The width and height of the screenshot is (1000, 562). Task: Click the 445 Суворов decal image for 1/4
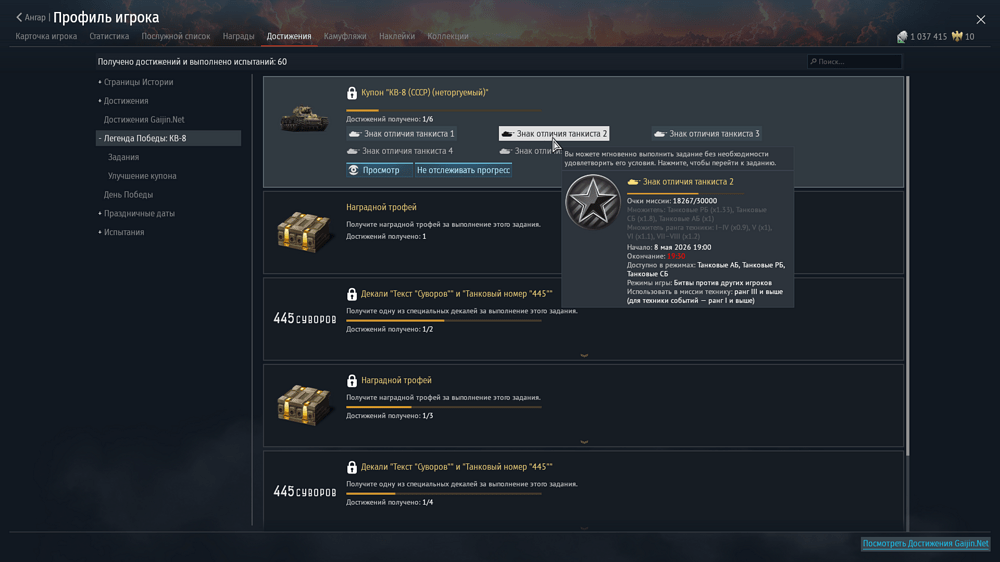(x=305, y=492)
